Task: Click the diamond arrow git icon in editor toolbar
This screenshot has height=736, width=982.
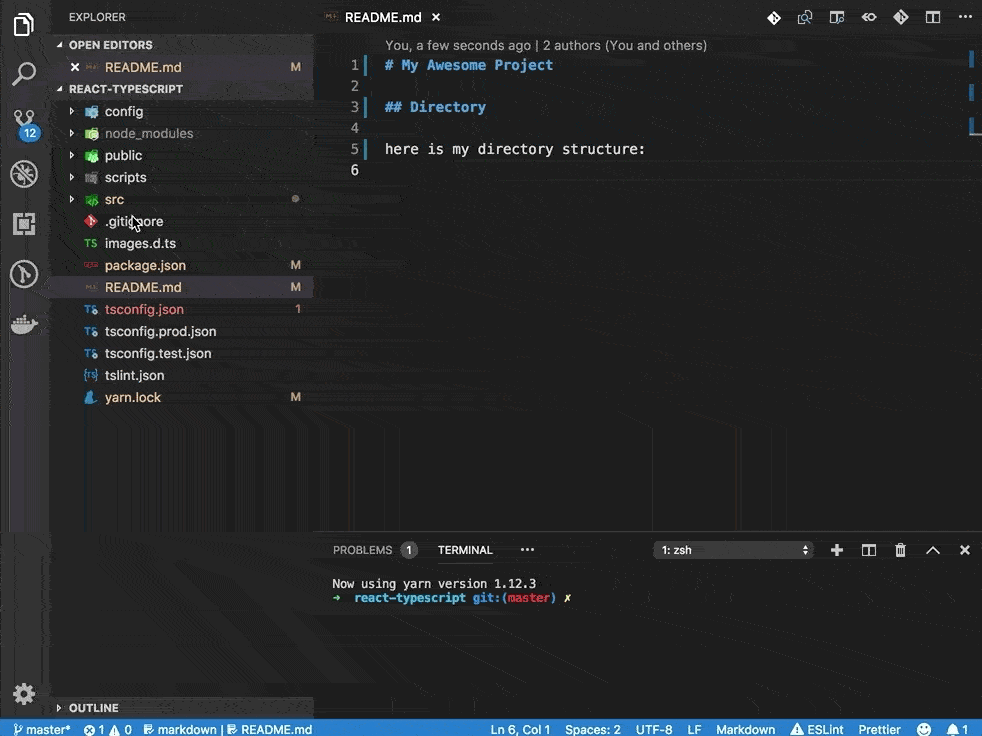Action: tap(901, 18)
